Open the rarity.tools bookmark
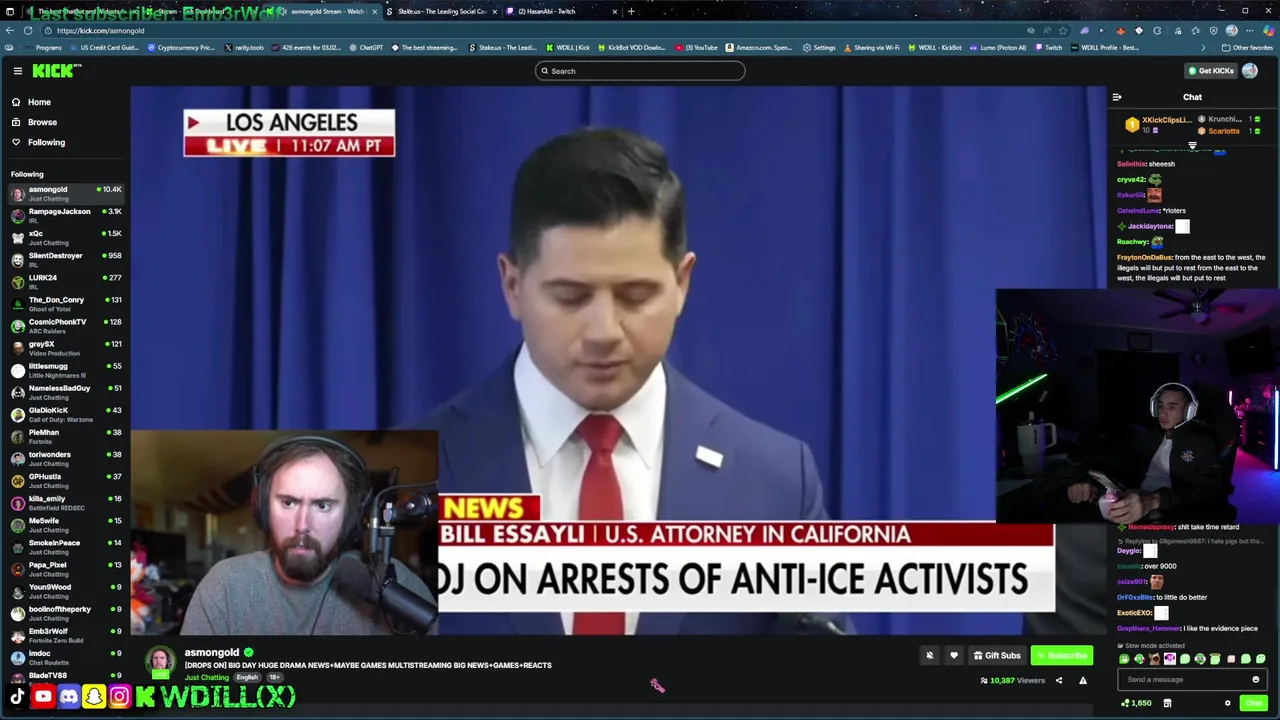The image size is (1280, 720). point(243,47)
